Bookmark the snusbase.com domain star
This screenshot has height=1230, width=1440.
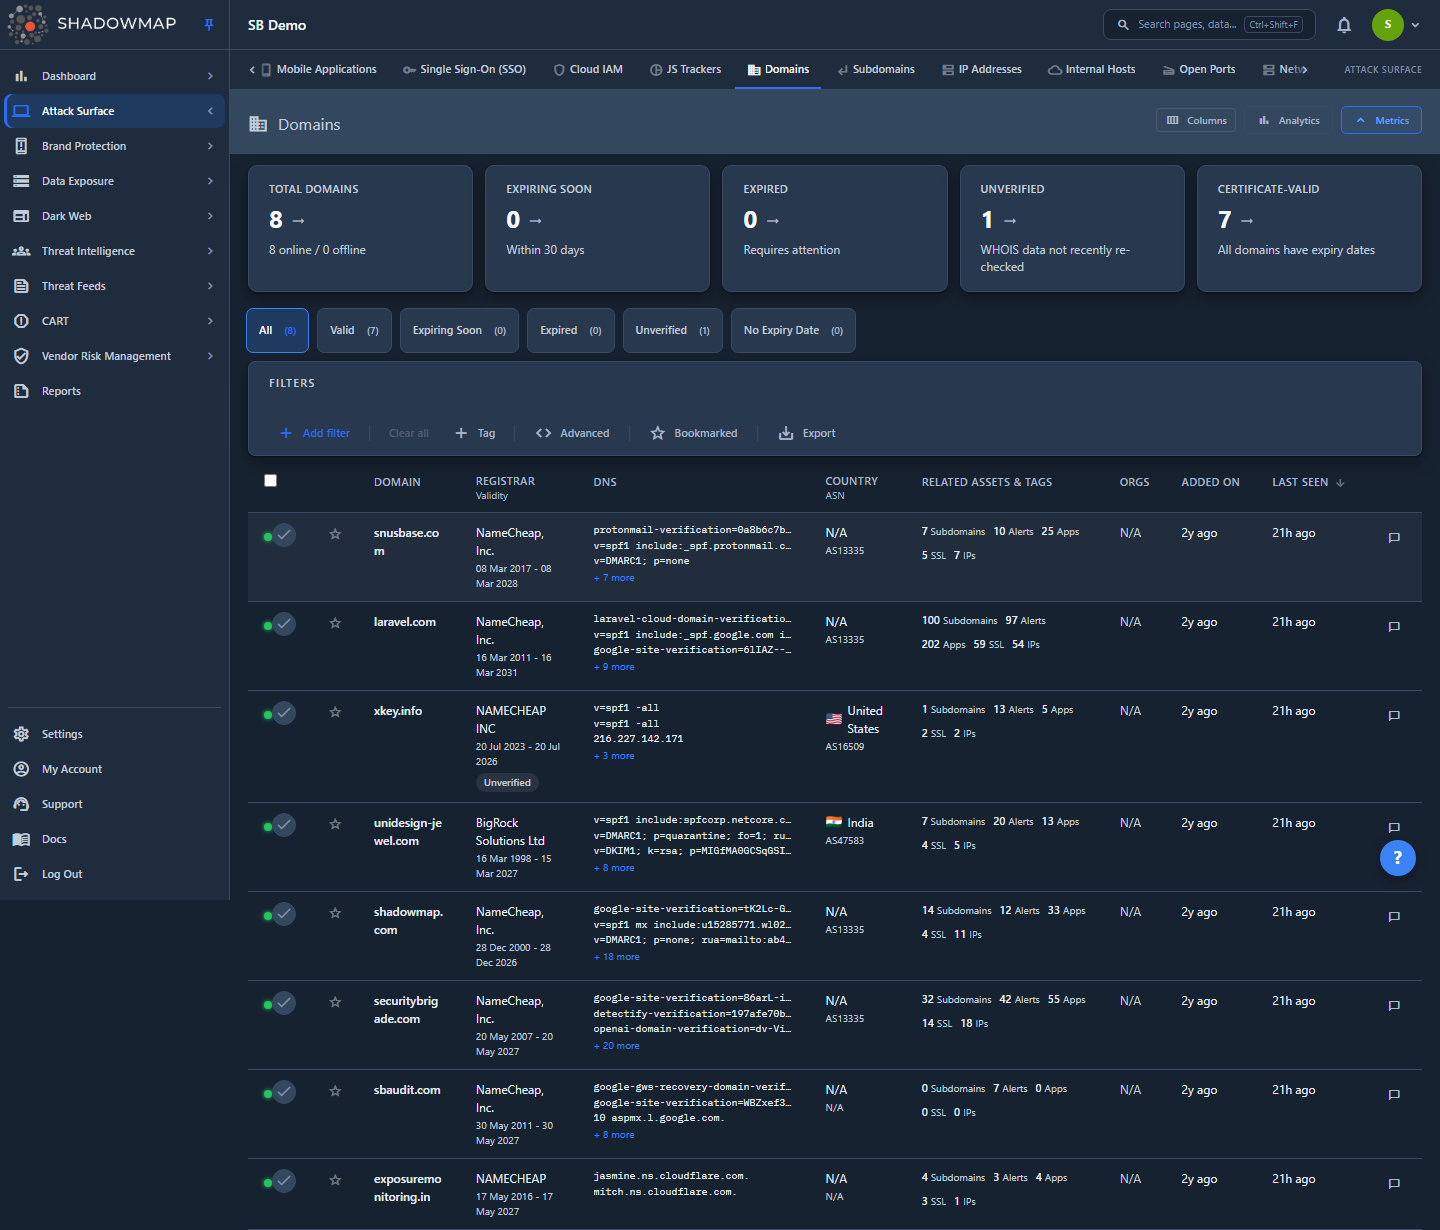pyautogui.click(x=335, y=534)
